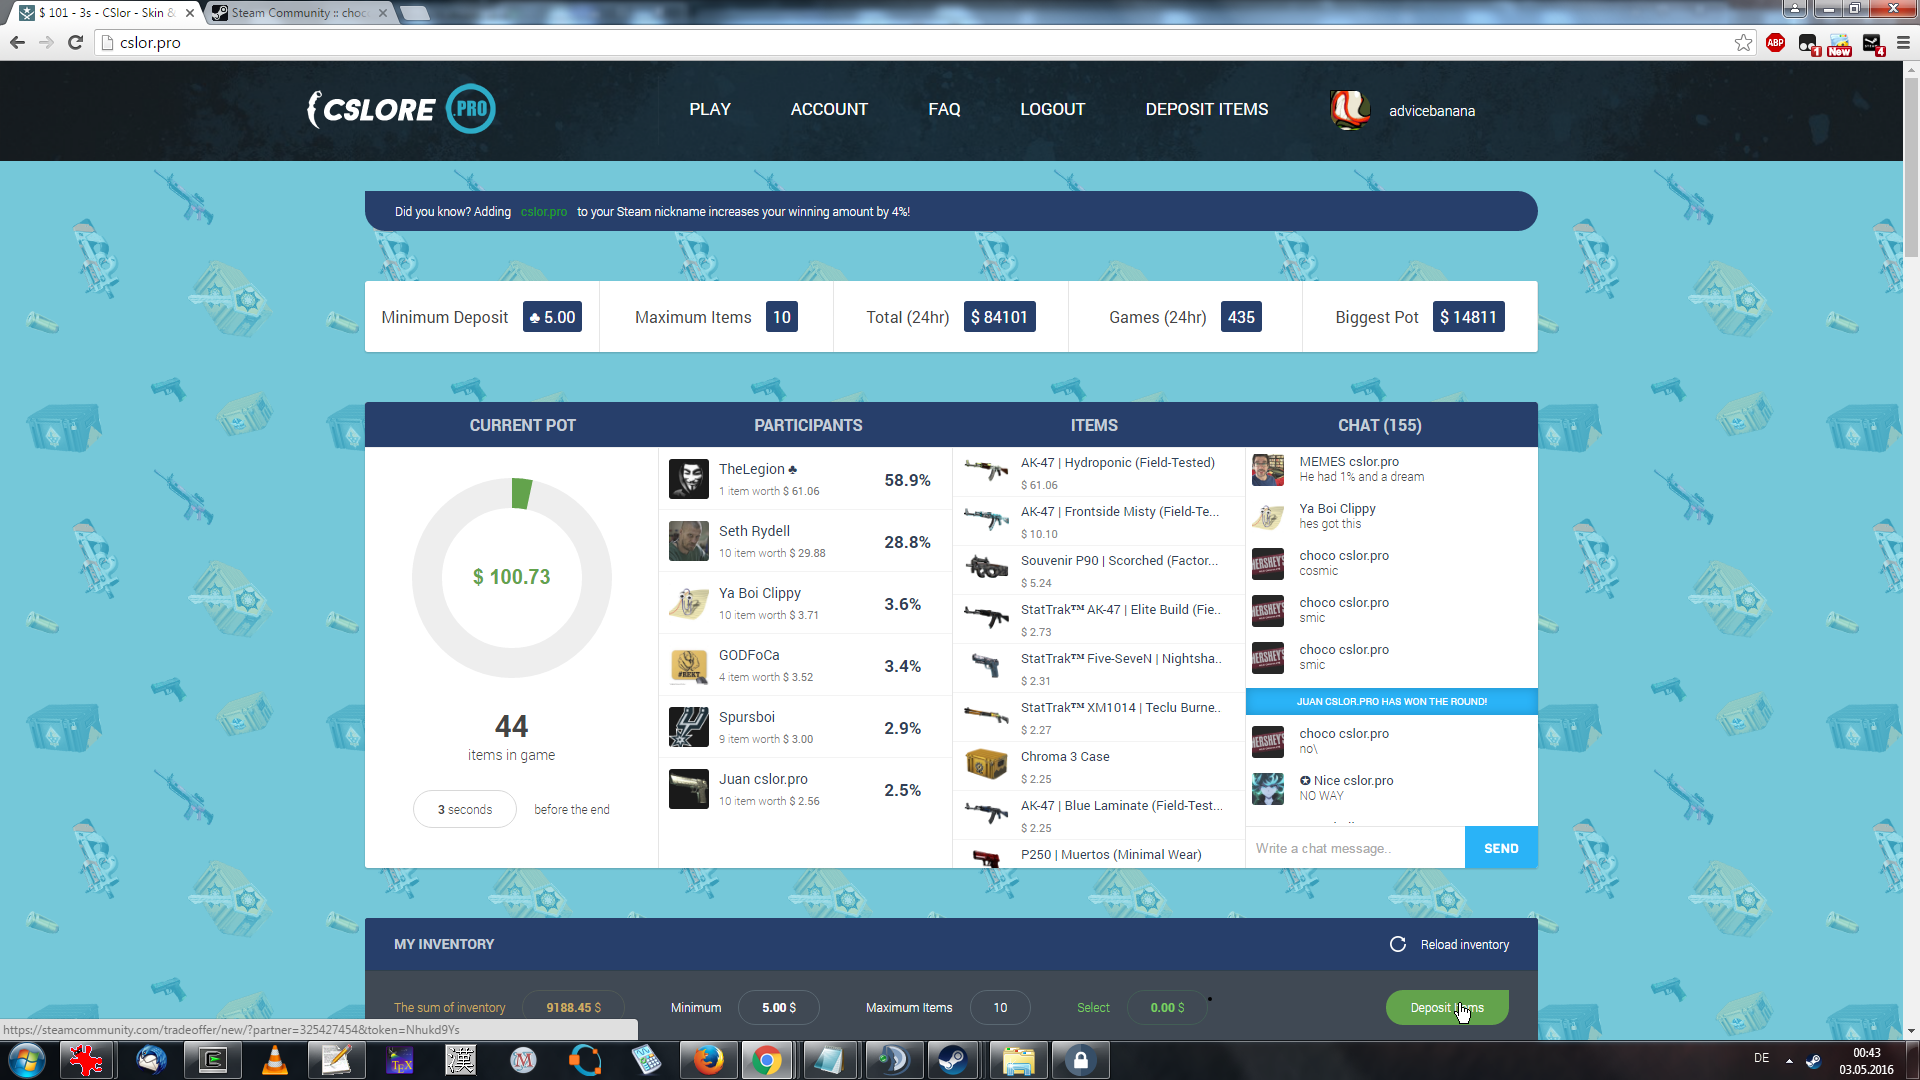The image size is (1920, 1080).
Task: Open the PLAY menu item
Action: point(710,109)
